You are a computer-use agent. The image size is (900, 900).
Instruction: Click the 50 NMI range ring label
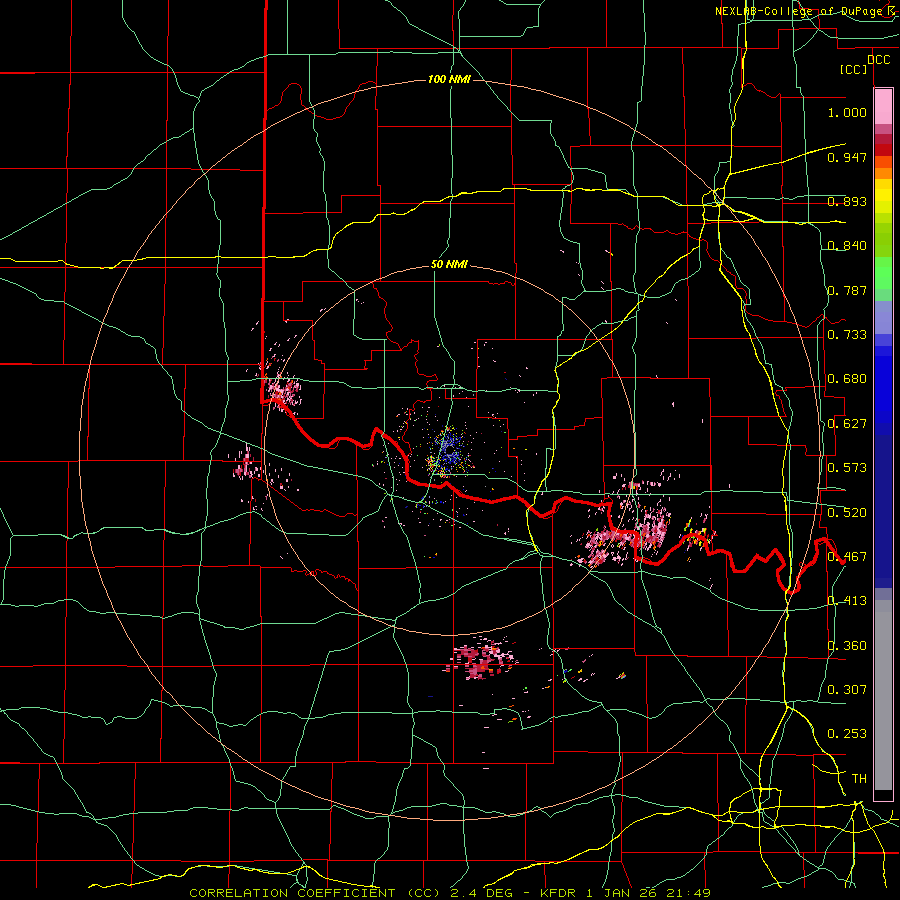pyautogui.click(x=449, y=265)
